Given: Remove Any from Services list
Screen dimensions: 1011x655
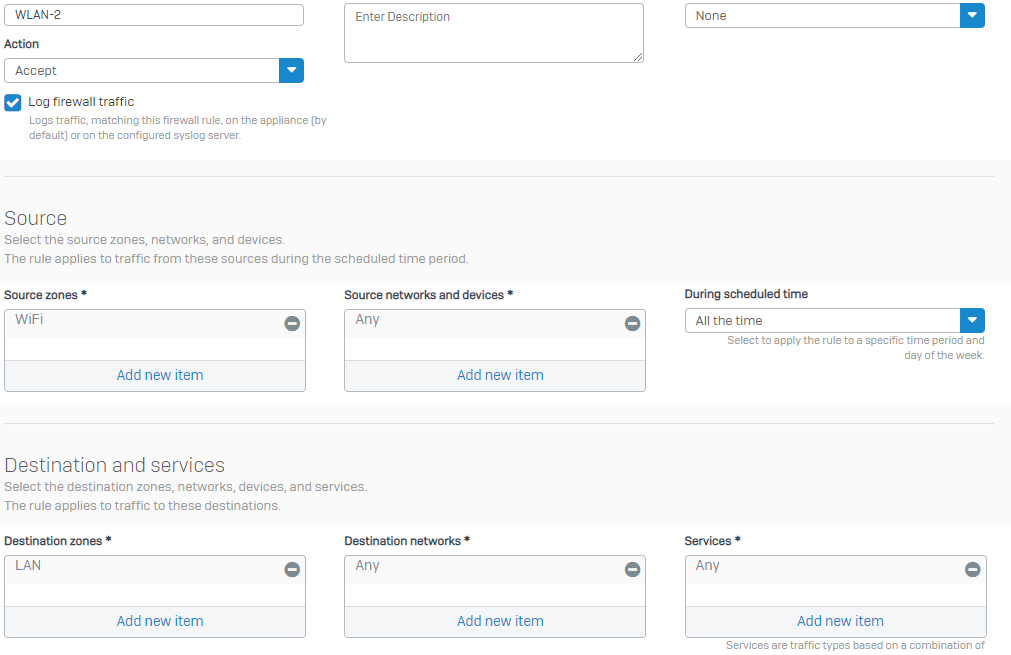Looking at the screenshot, I should coord(972,569).
